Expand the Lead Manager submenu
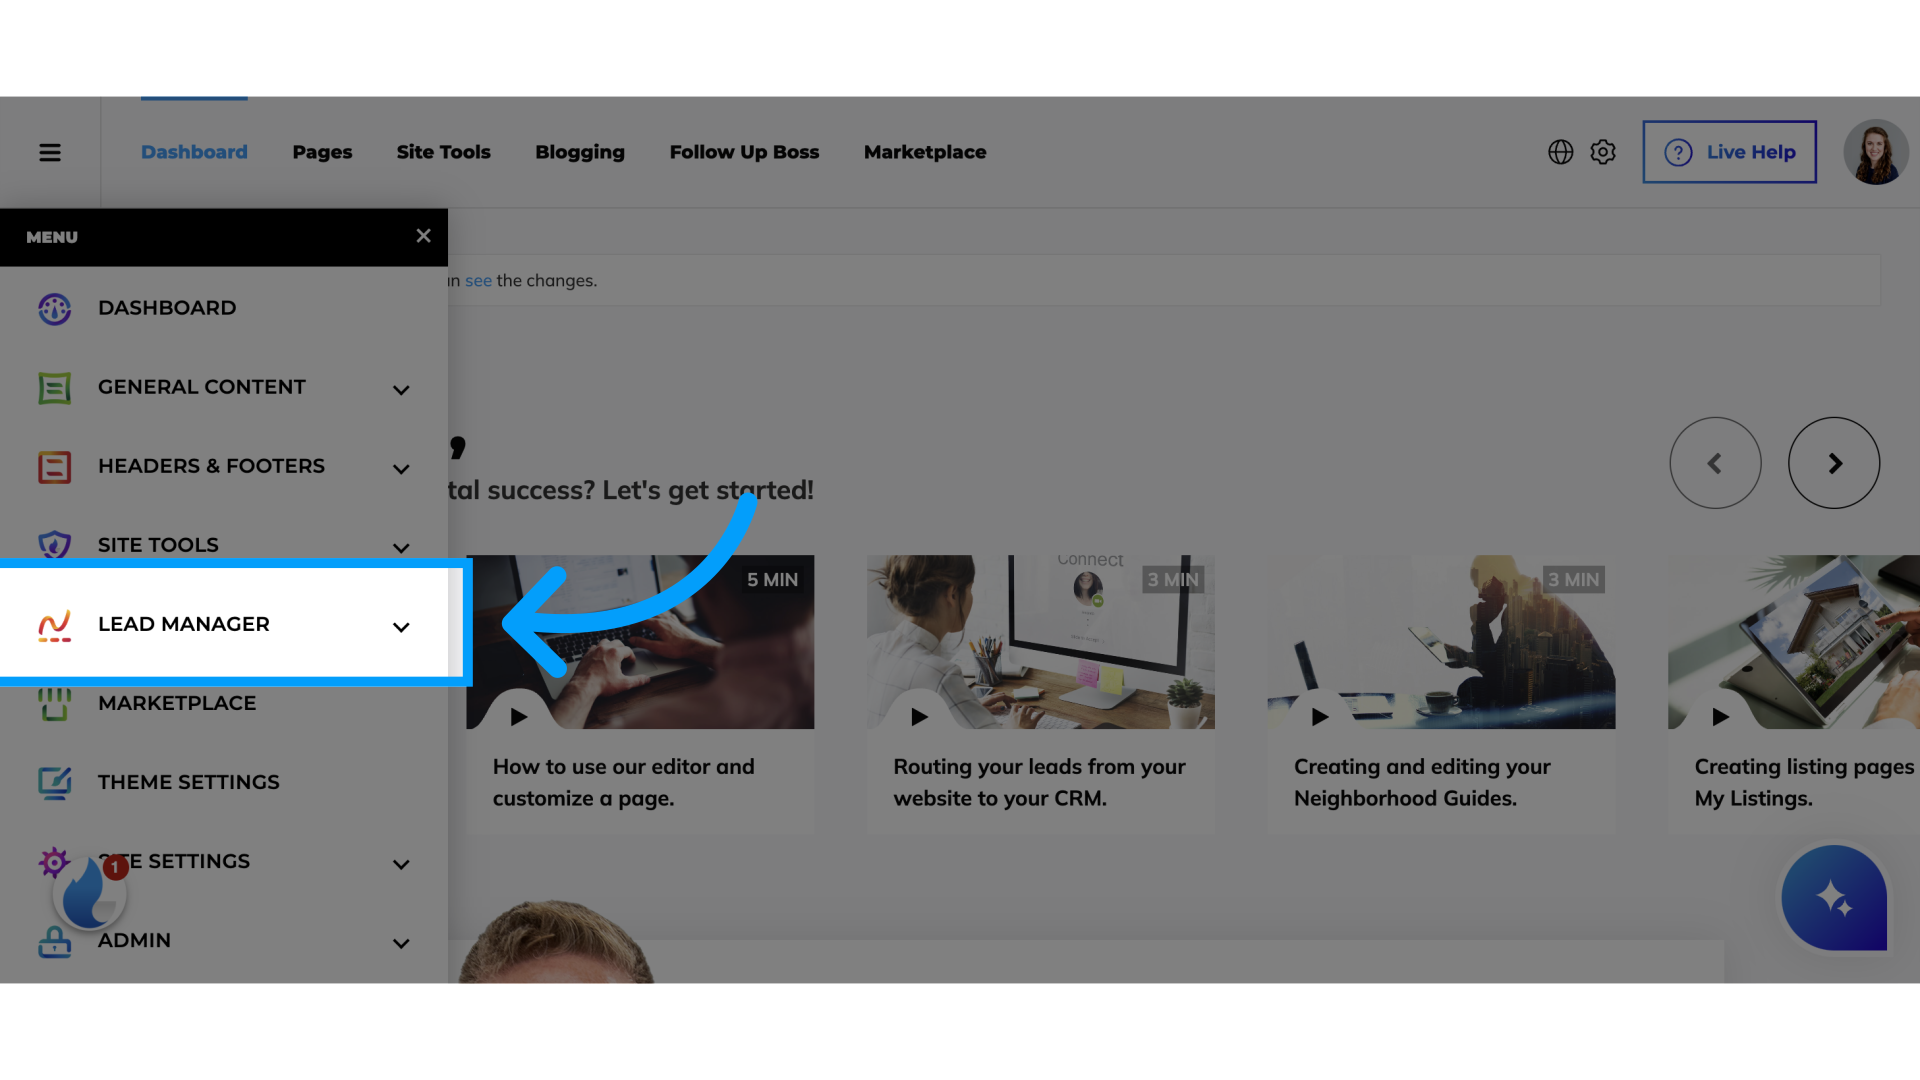The width and height of the screenshot is (1920, 1080). [x=400, y=626]
